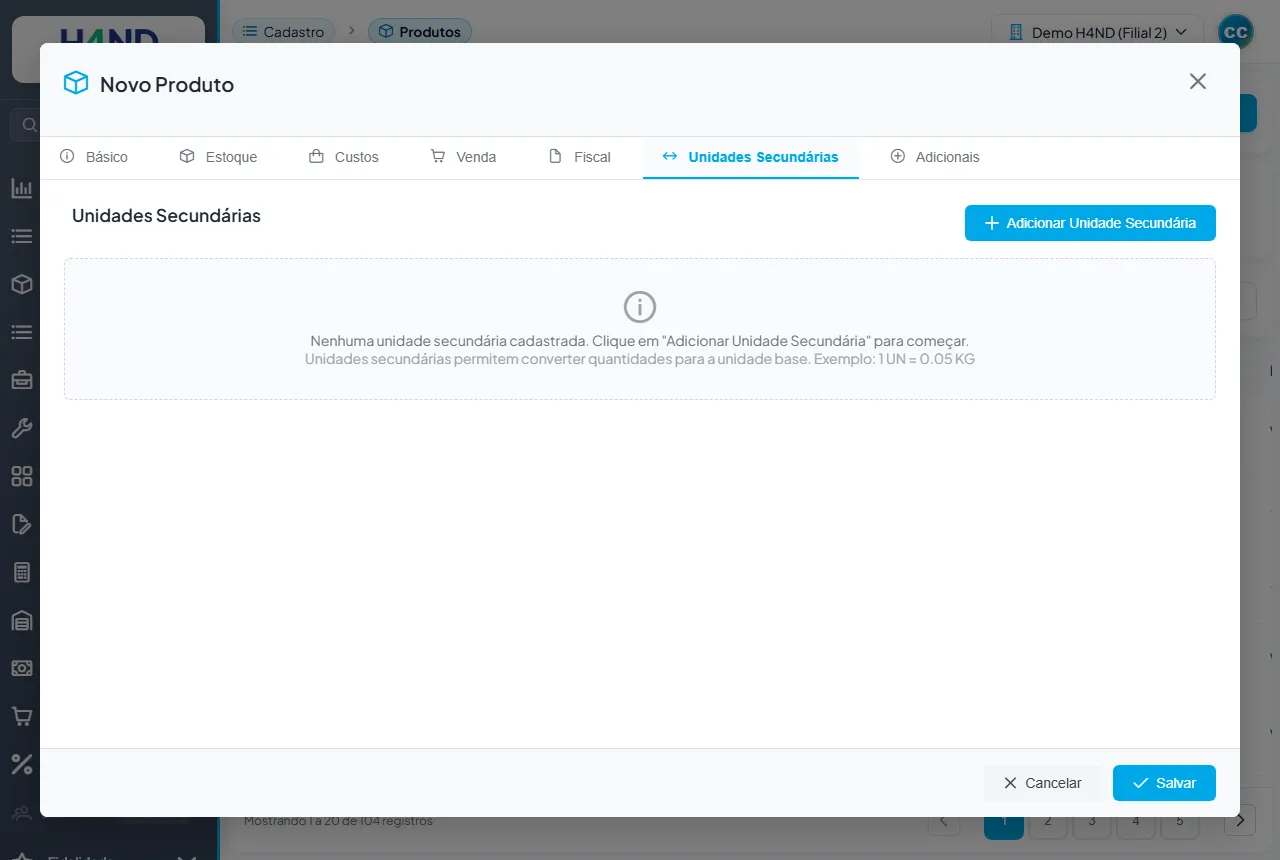1280x860 pixels.
Task: Click the chart icon in the left sidebar
Action: click(21, 188)
